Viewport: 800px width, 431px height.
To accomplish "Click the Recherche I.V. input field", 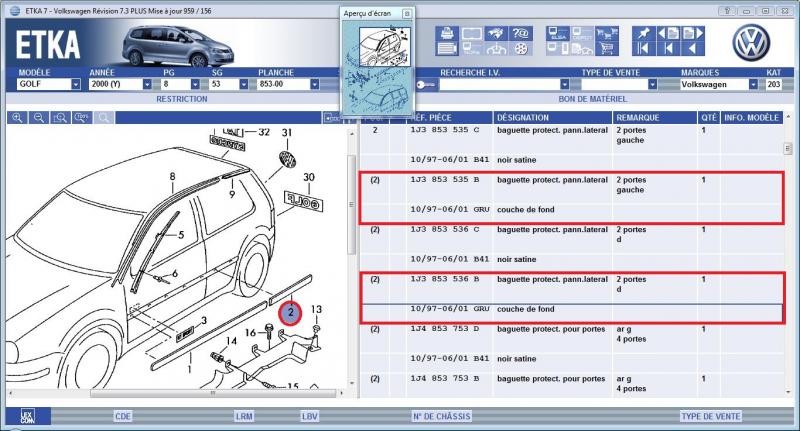I will pyautogui.click(x=499, y=84).
